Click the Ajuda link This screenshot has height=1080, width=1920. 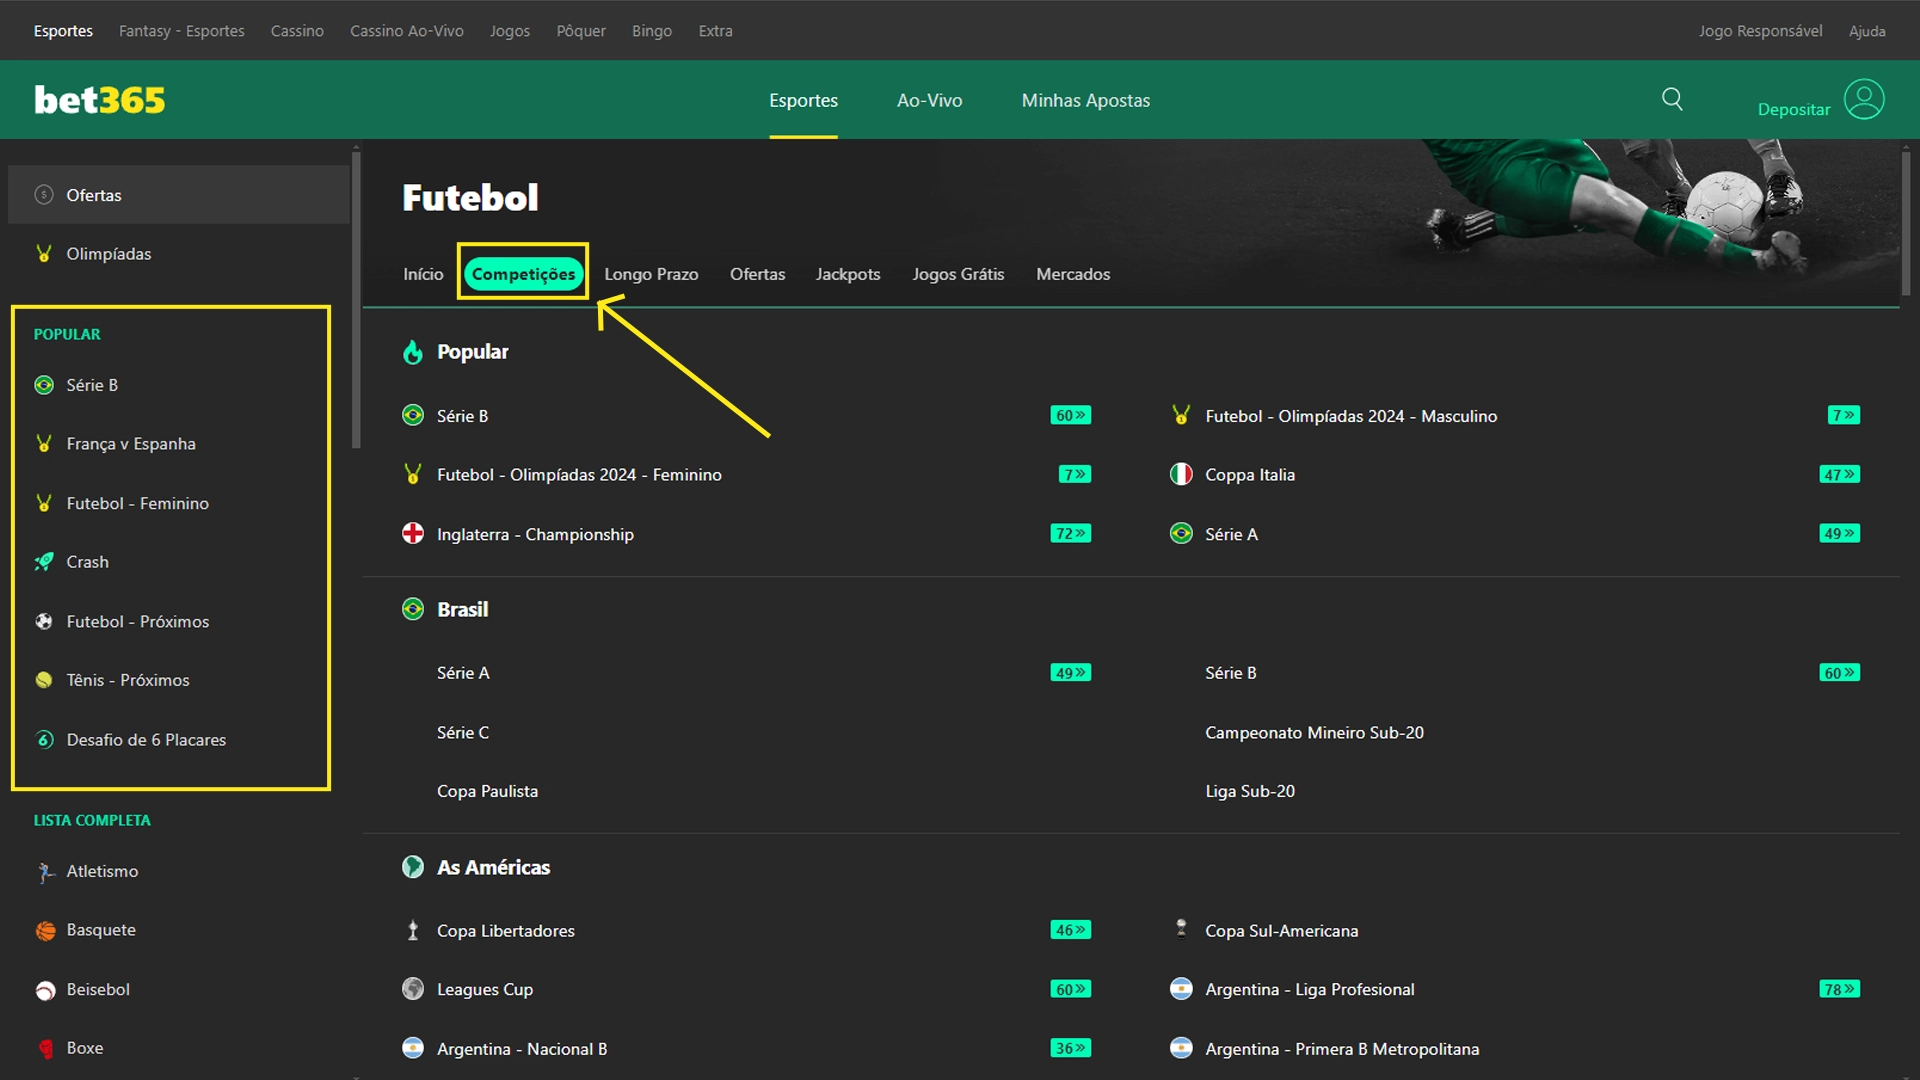click(x=1867, y=31)
